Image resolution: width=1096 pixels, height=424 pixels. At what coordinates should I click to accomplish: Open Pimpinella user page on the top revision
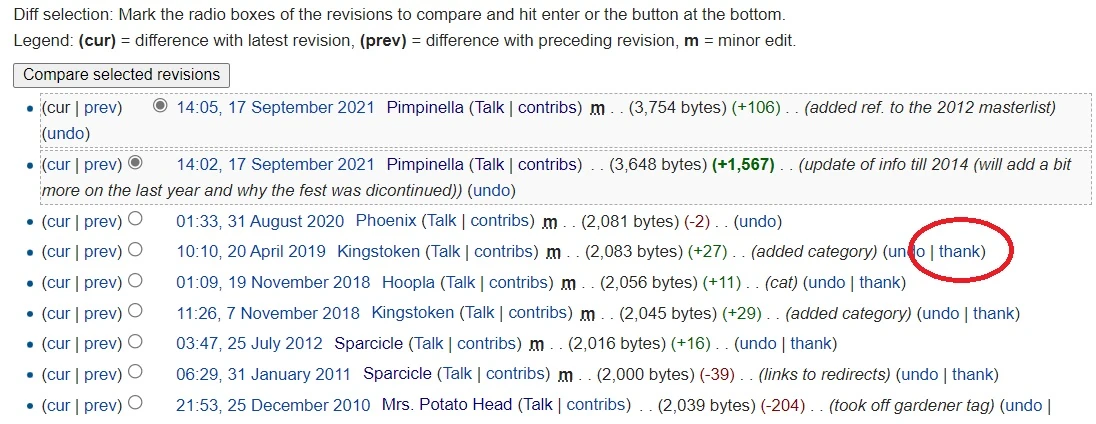point(425,108)
